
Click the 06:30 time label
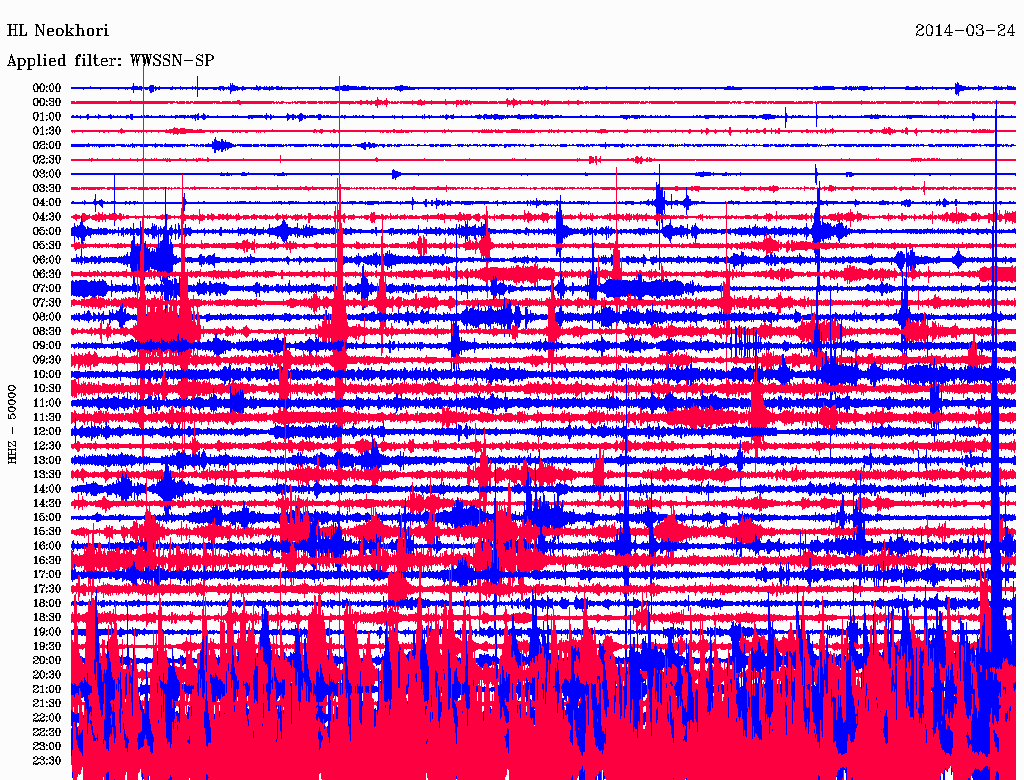pyautogui.click(x=47, y=274)
